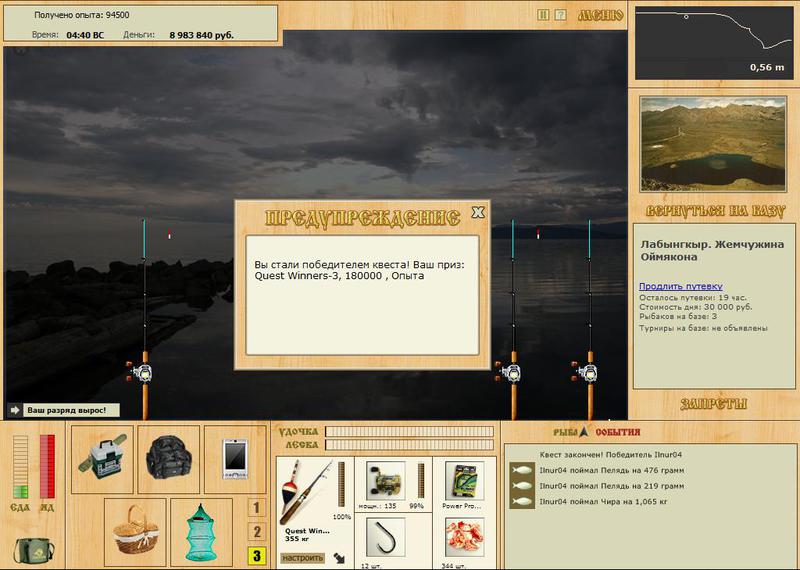Click the leftmost fishing rod's reel
The width and height of the screenshot is (800, 570).
click(x=142, y=371)
